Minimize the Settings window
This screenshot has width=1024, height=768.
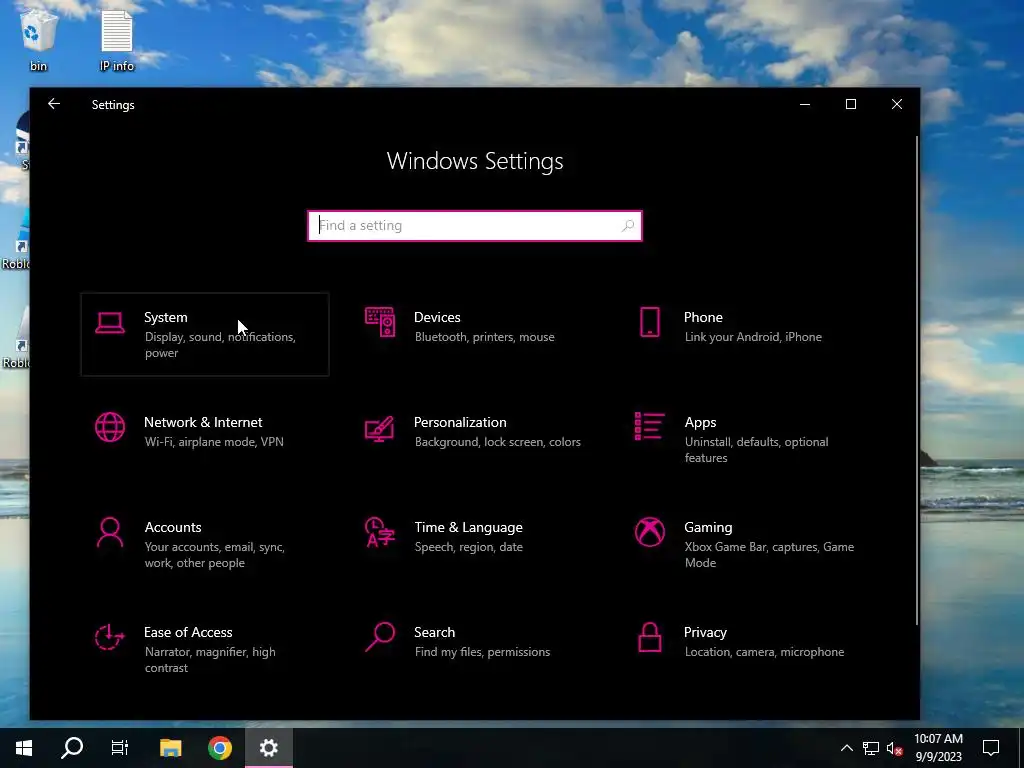[805, 104]
